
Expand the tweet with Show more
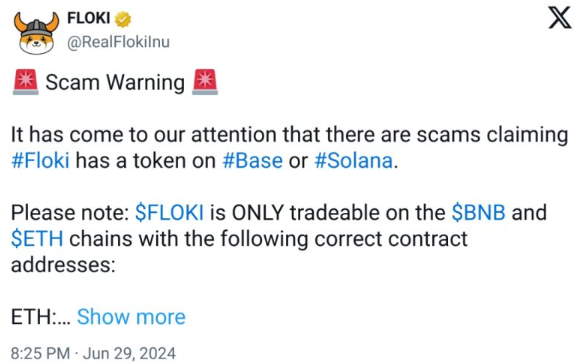click(131, 317)
